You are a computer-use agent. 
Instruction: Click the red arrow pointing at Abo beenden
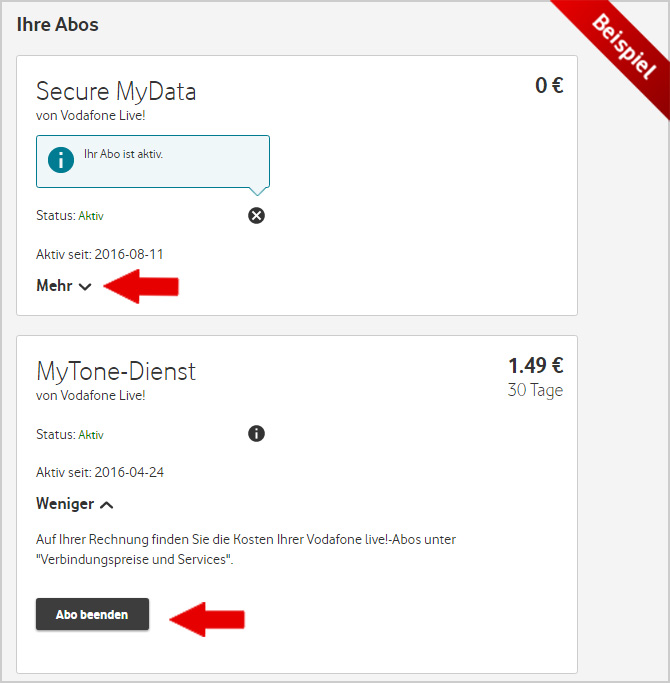click(x=207, y=617)
